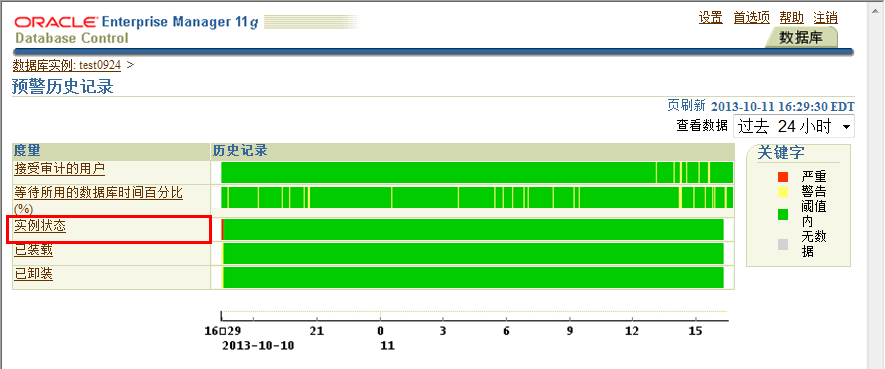The width and height of the screenshot is (885, 369).
Task: Go to 数据库实例: test0924 breadcrumb
Action: pyautogui.click(x=67, y=65)
